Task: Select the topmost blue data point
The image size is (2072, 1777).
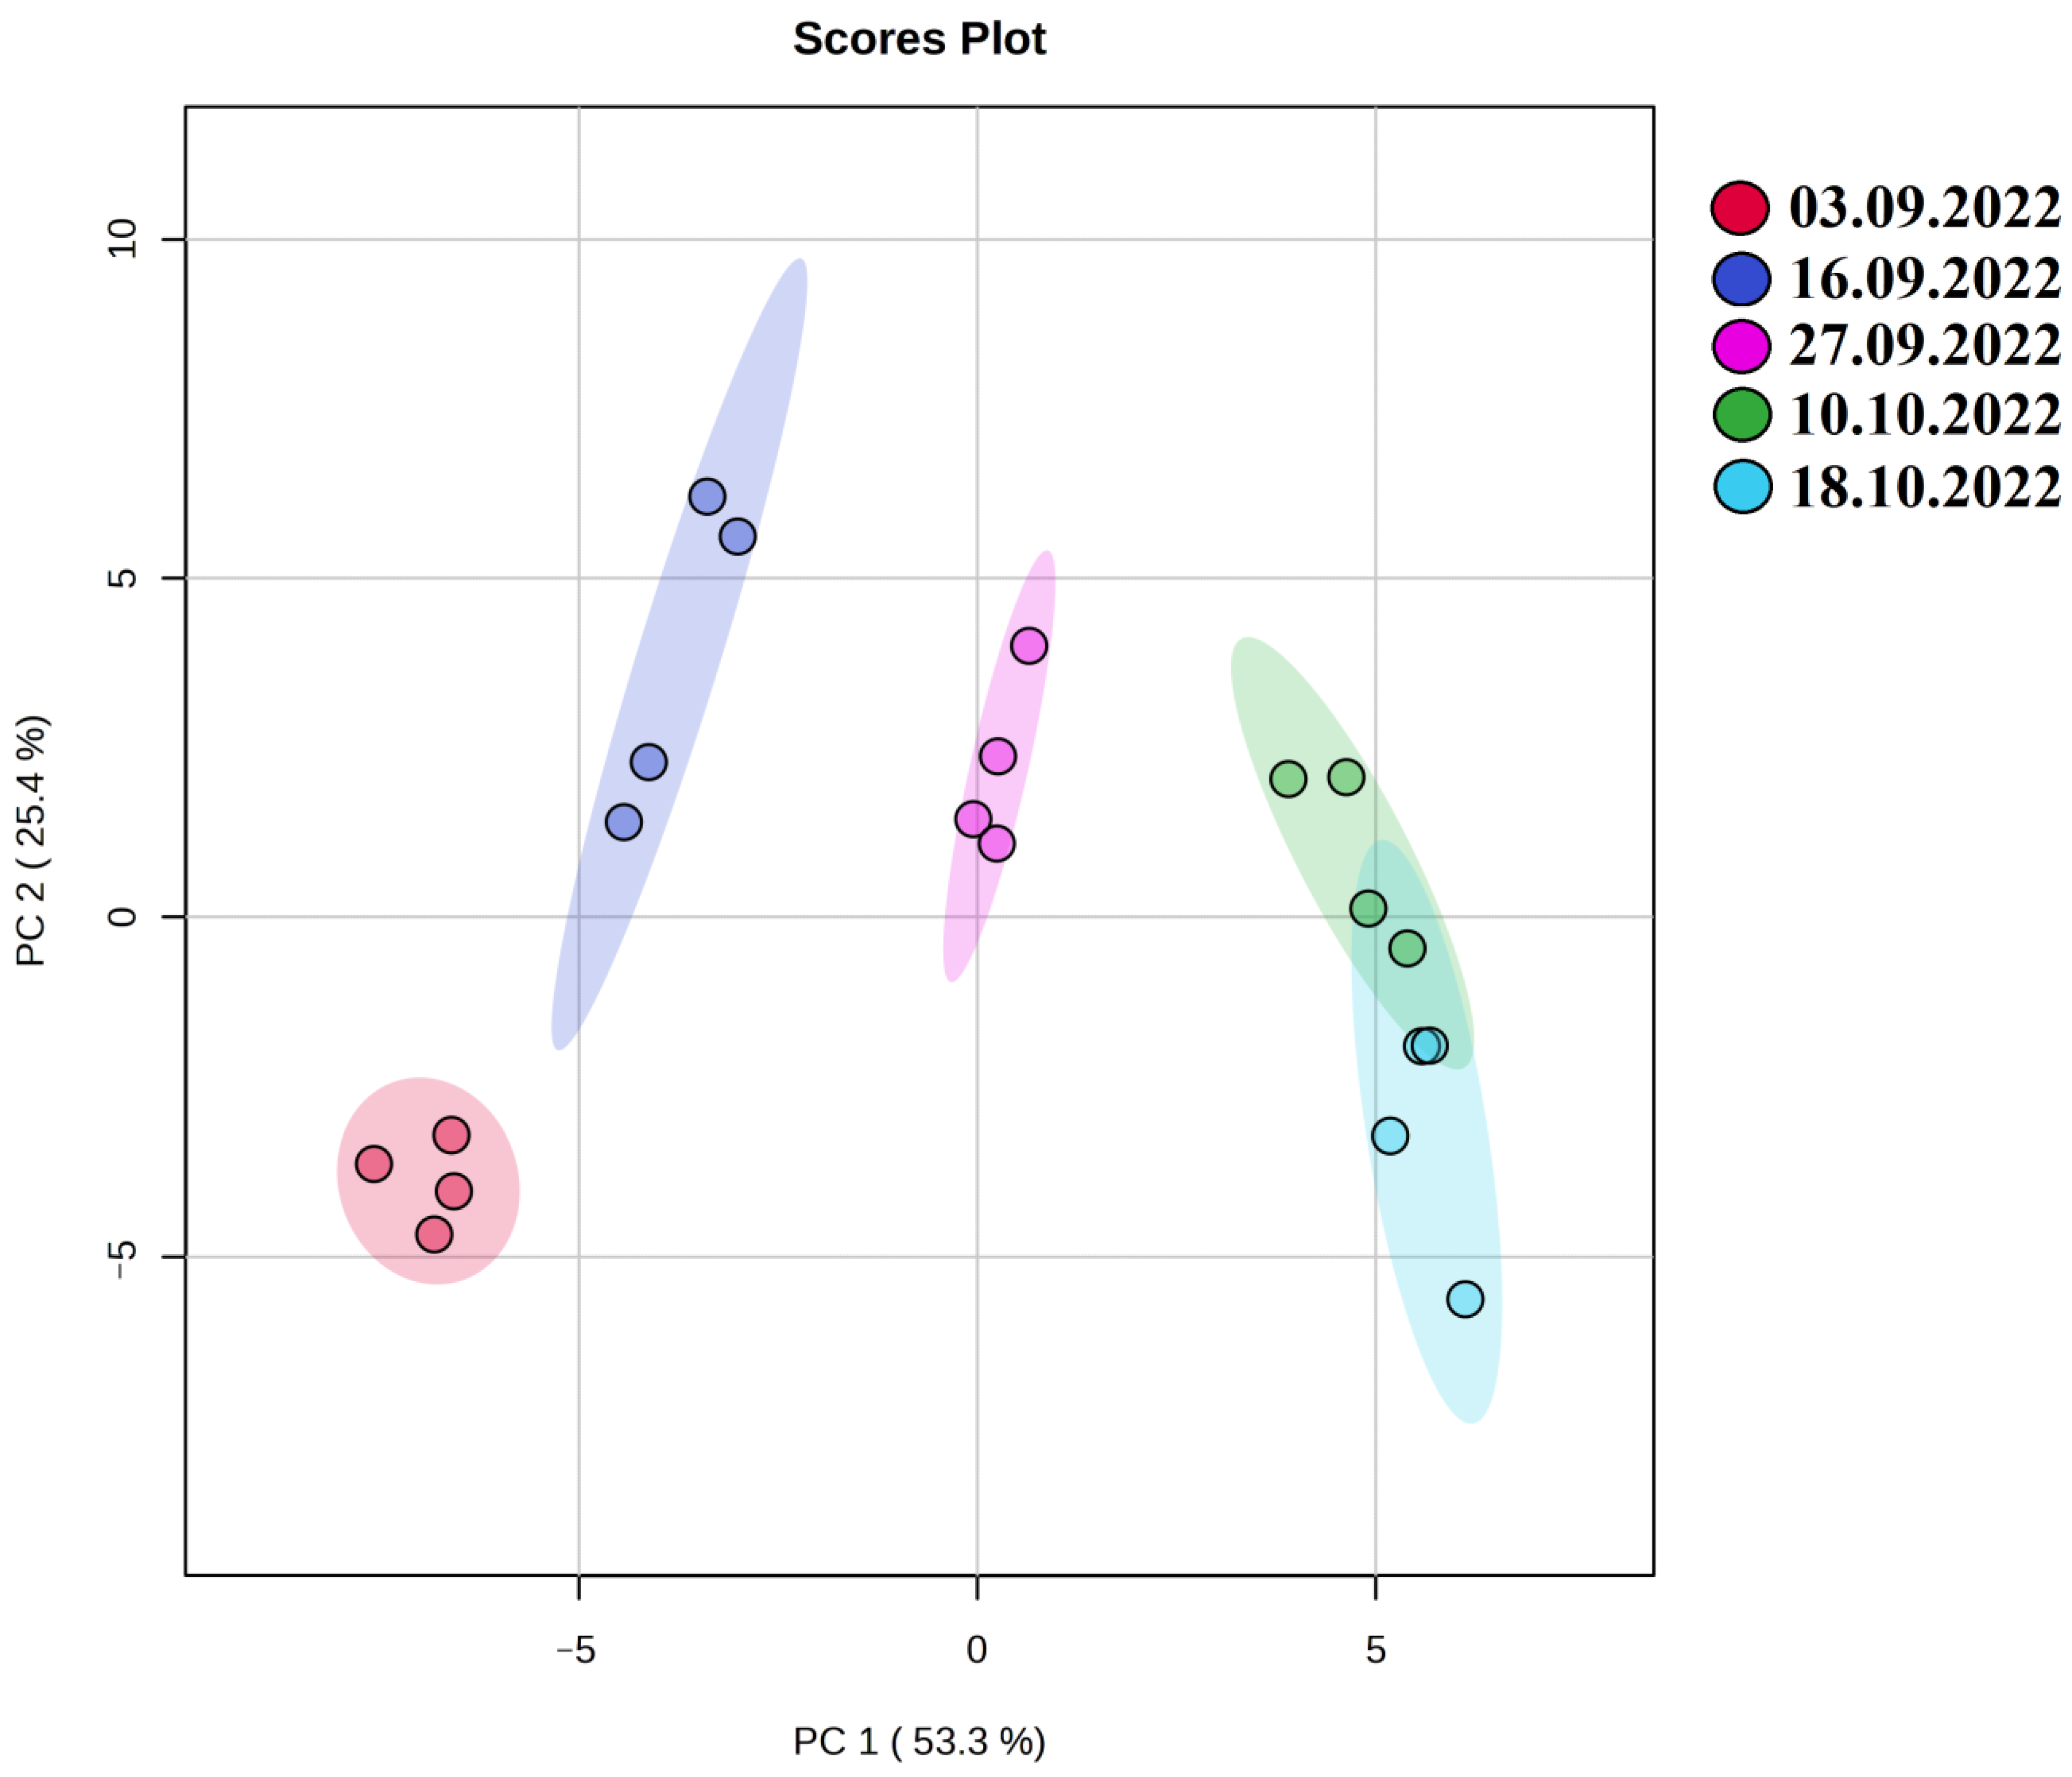Action: point(707,496)
